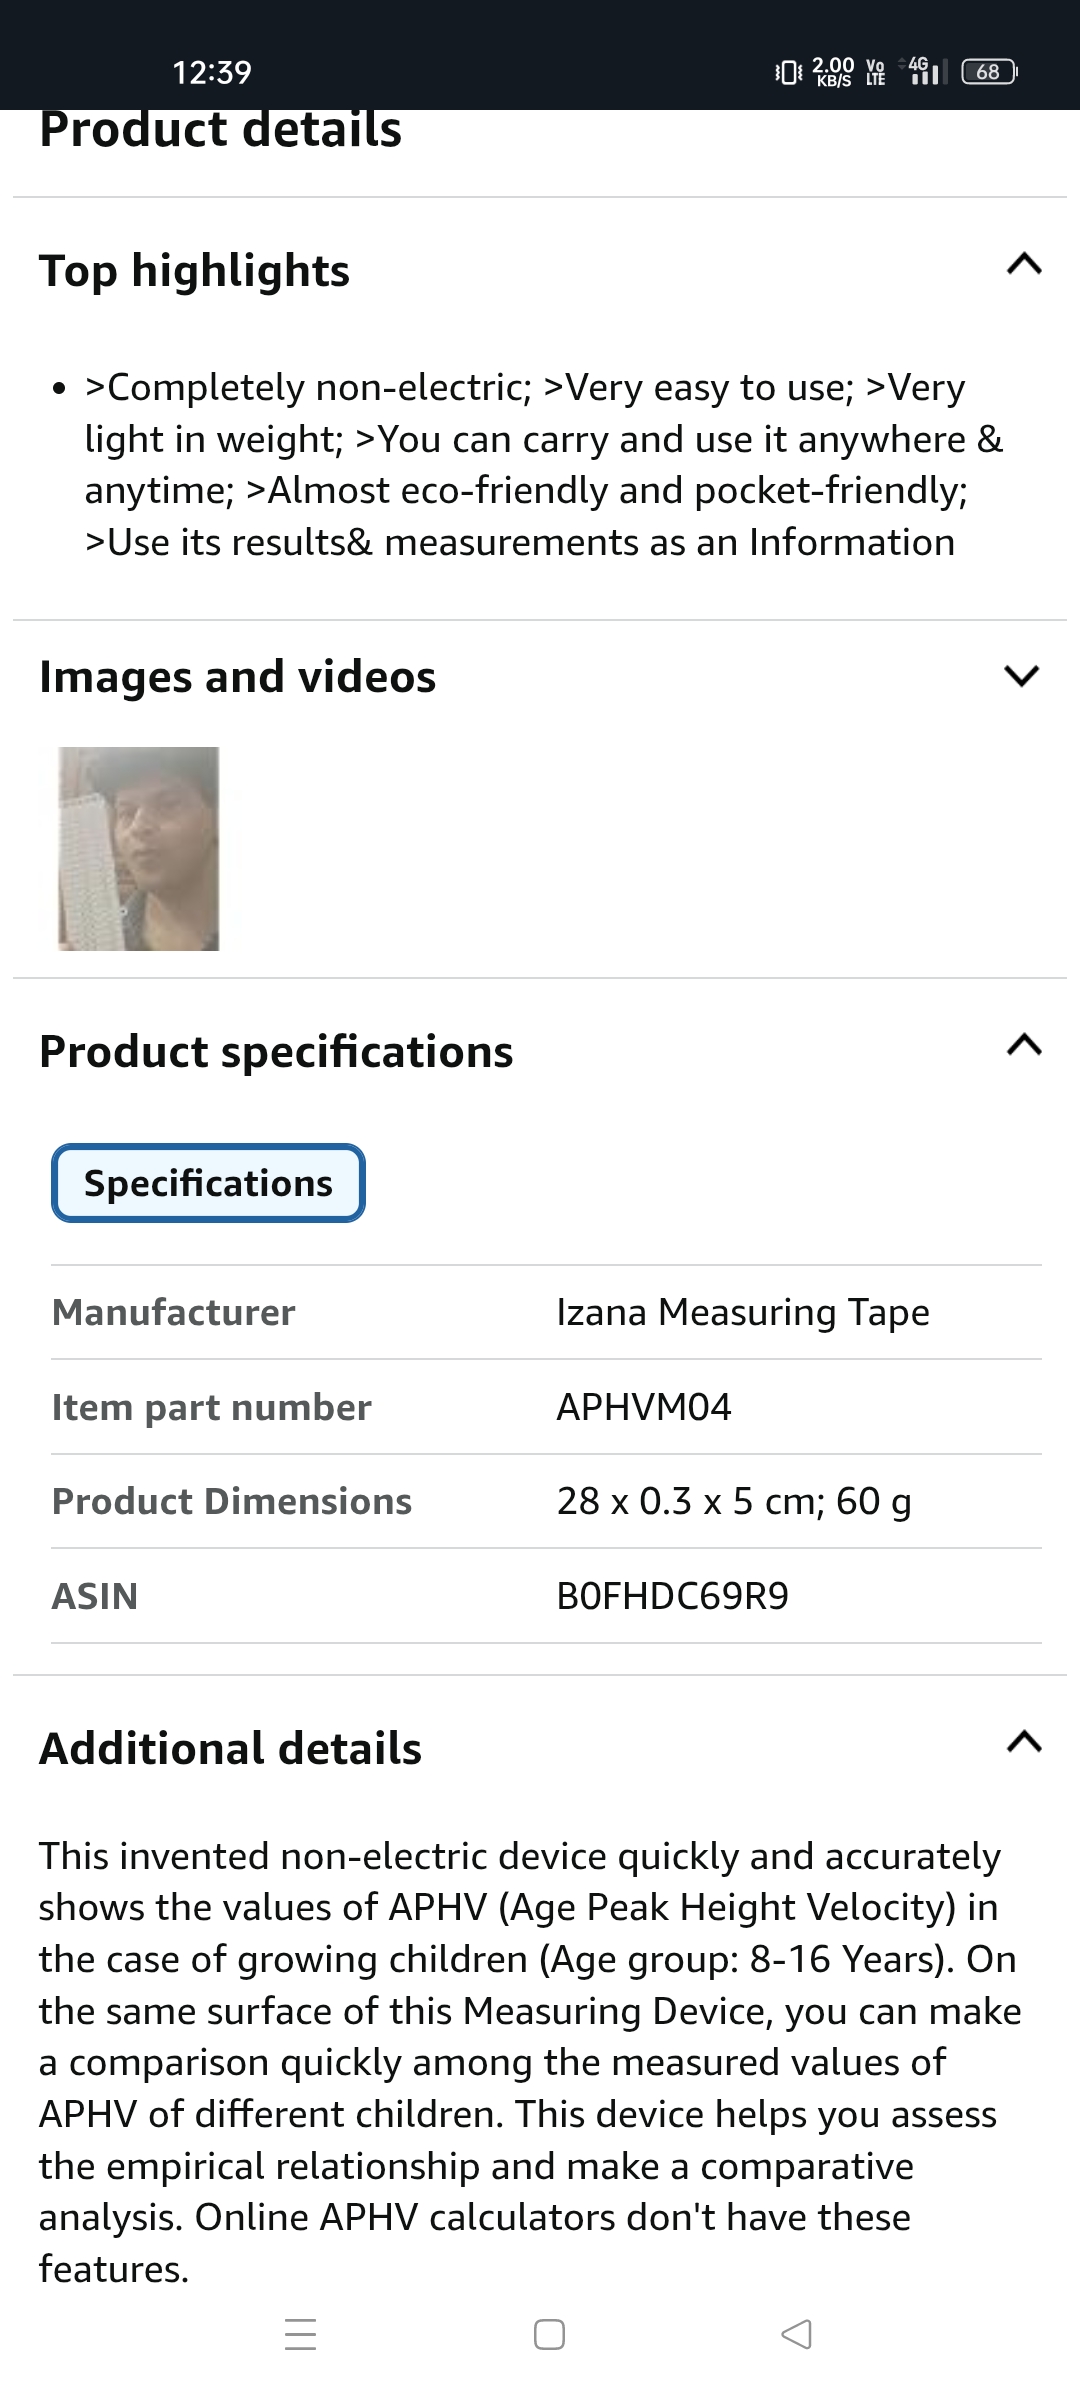Select the Specifications tab button

coord(208,1183)
